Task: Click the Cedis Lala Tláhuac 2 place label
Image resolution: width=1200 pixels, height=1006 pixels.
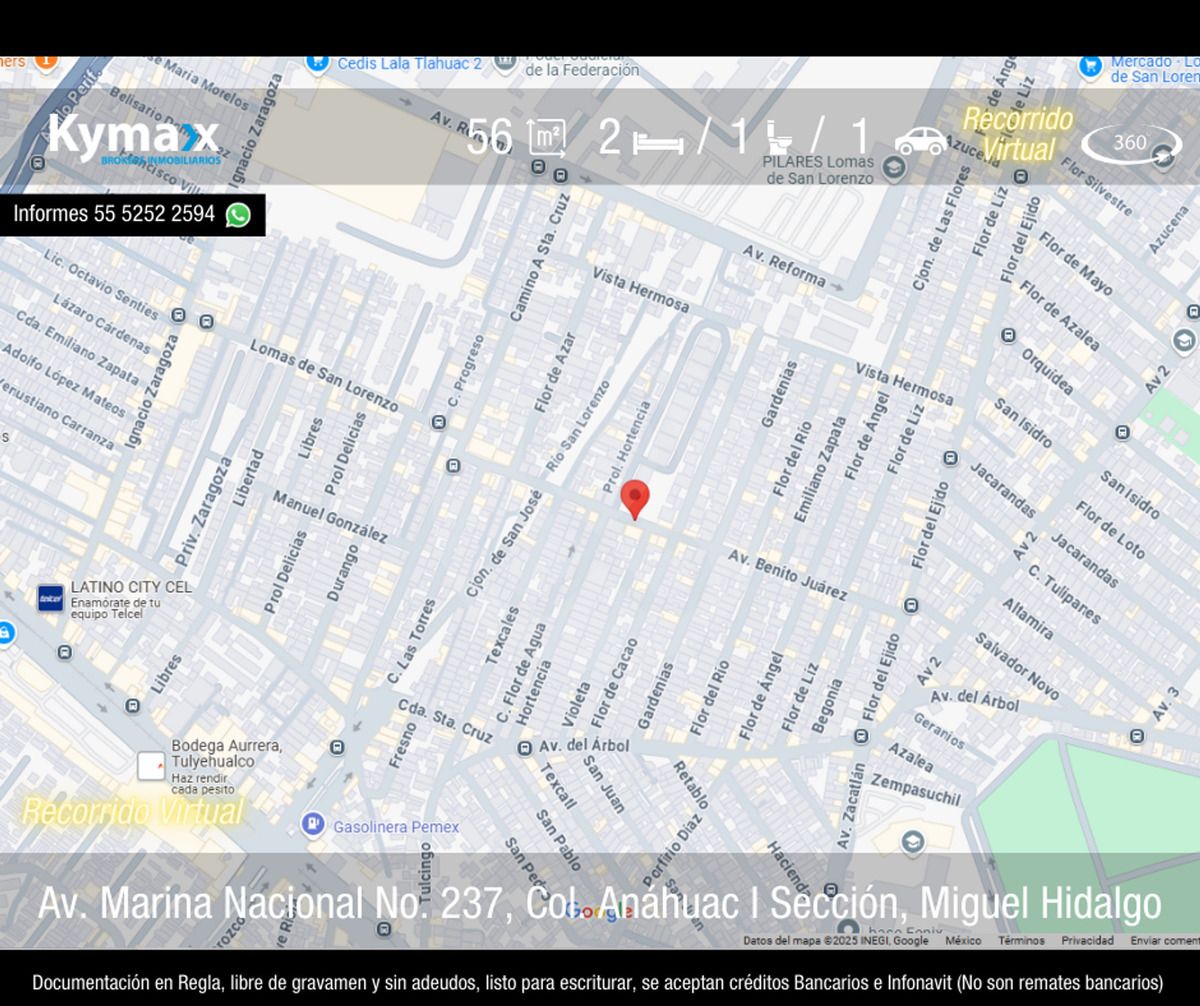Action: (410, 64)
